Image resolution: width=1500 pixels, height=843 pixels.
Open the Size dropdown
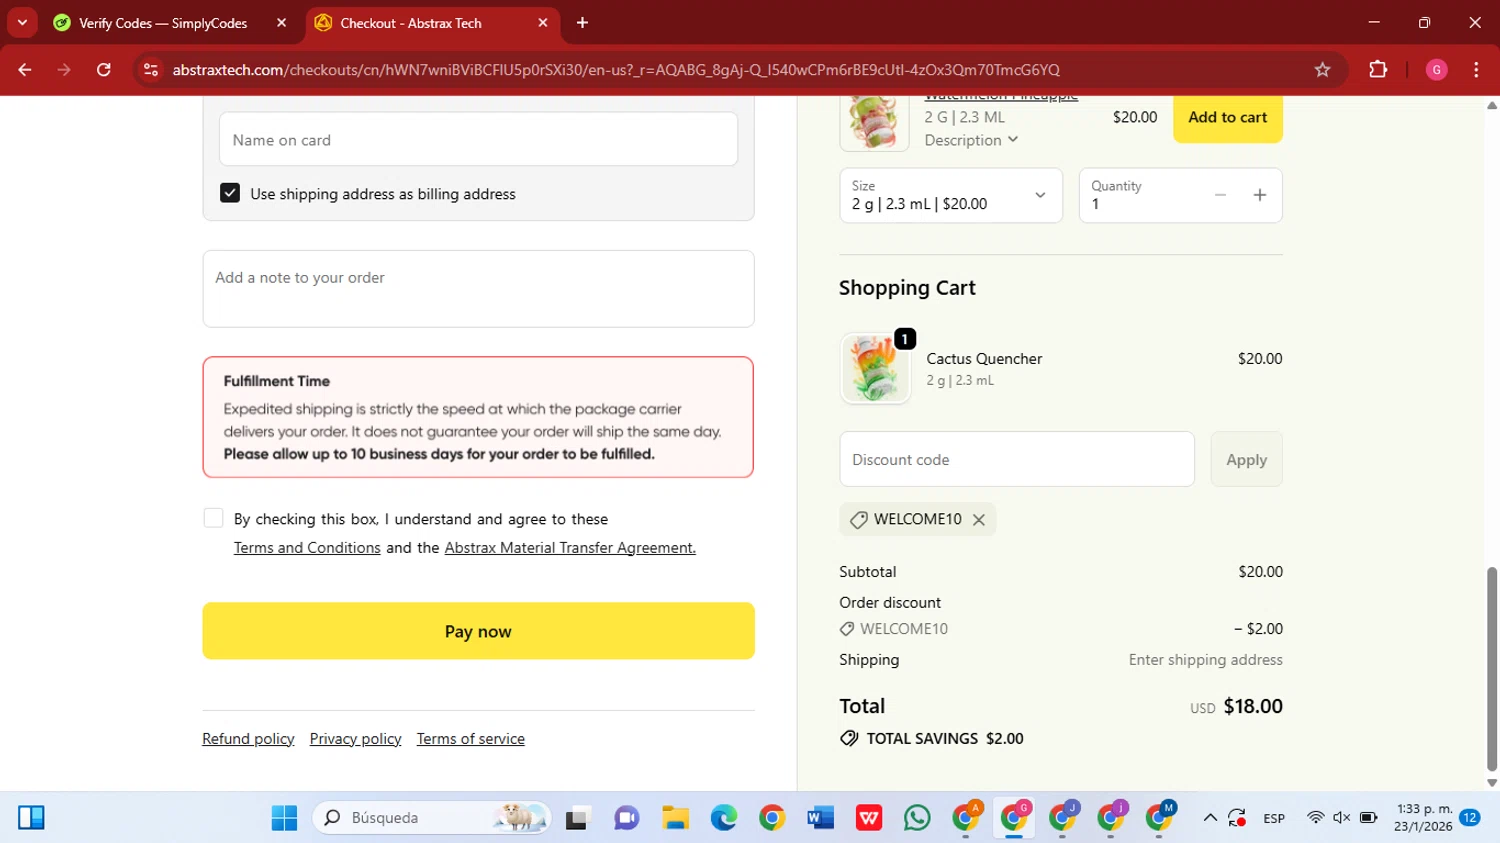tap(950, 195)
